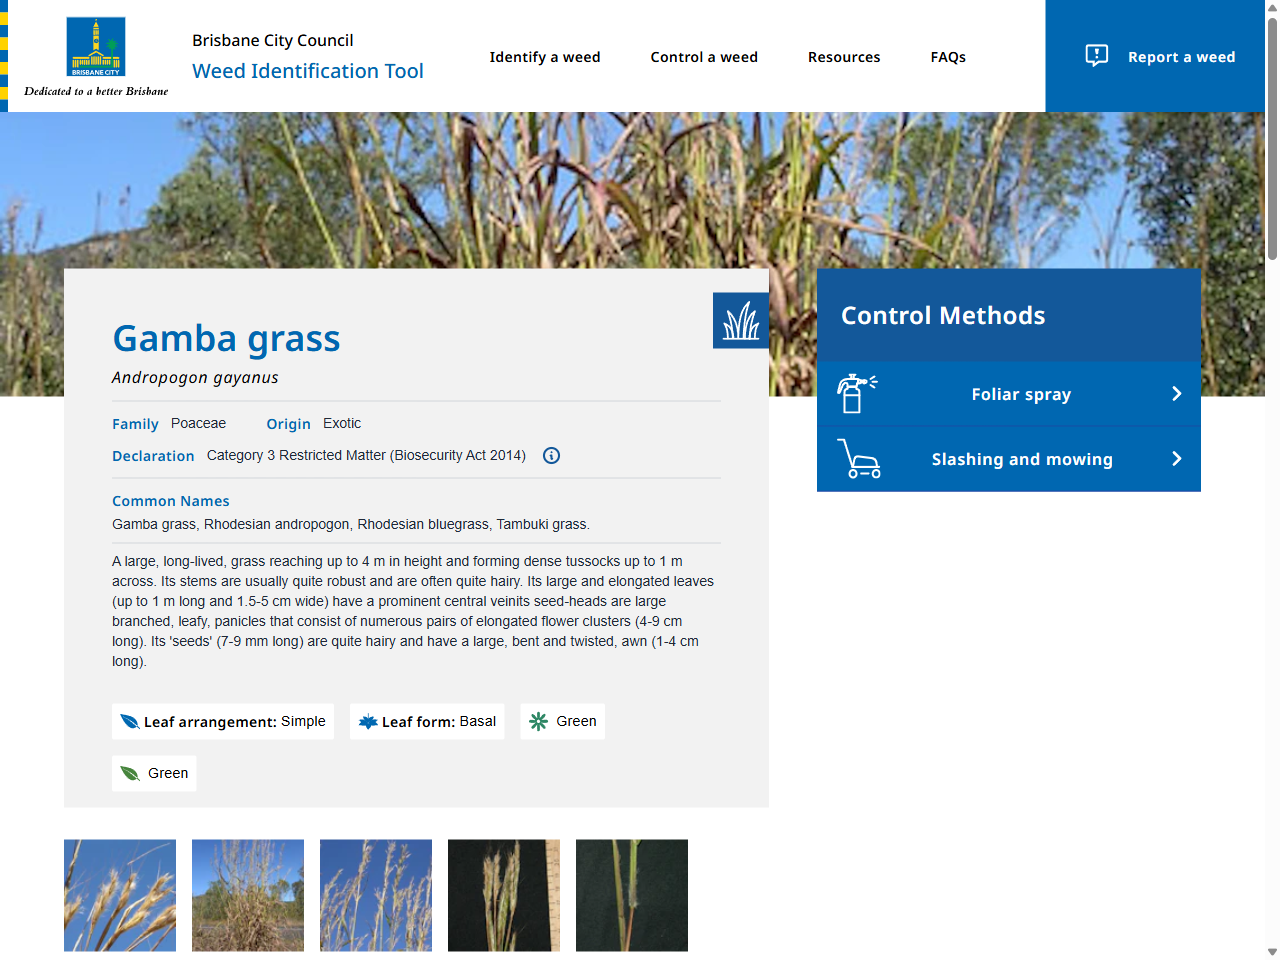1280x960 pixels.
Task: Click the Brisbane City Council logo
Action: (x=95, y=45)
